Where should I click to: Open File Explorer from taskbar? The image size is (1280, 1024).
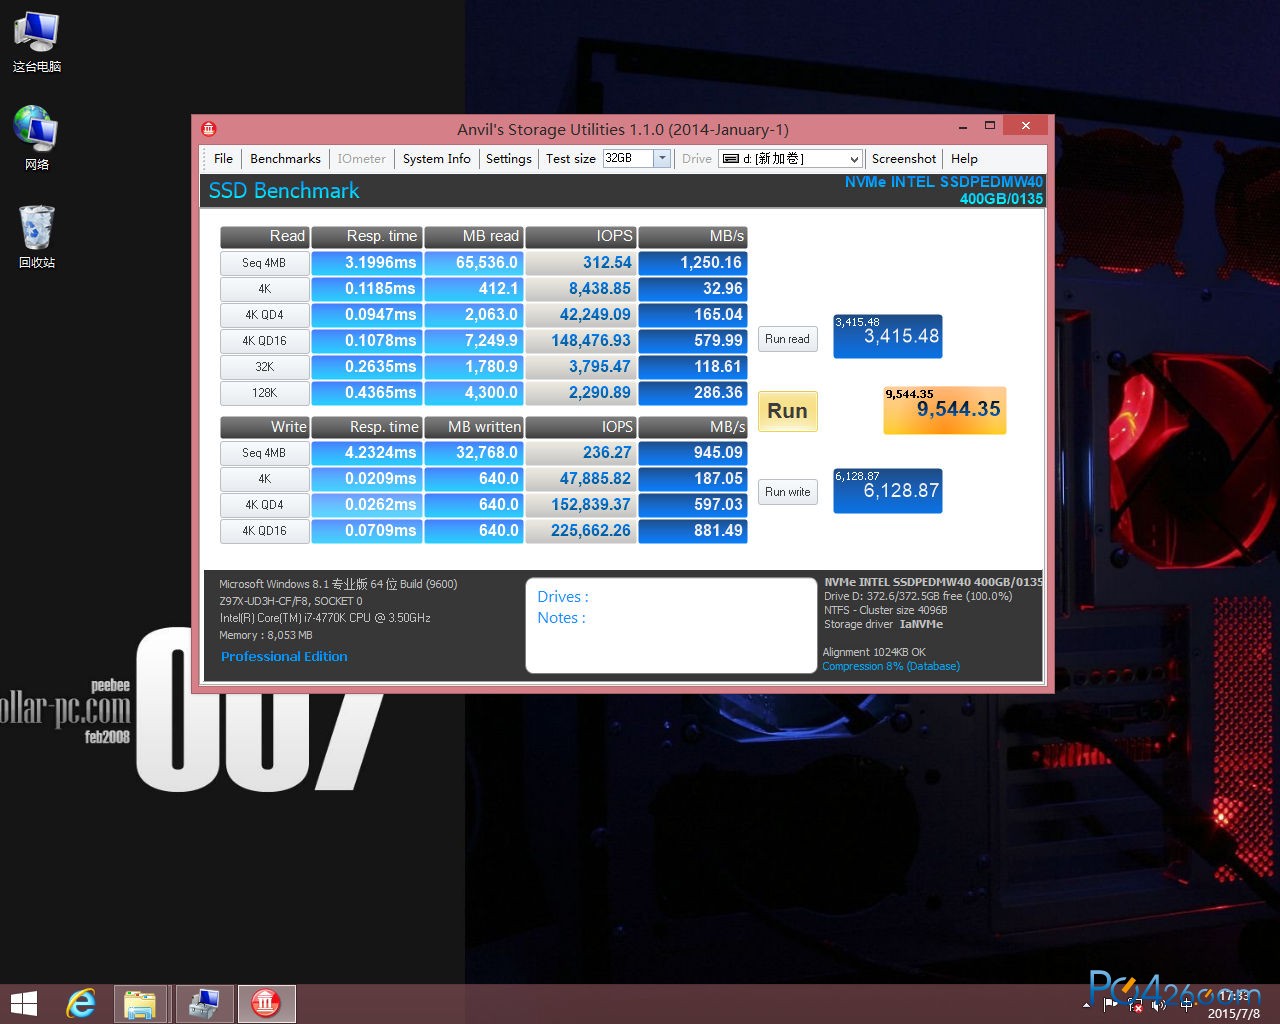click(141, 1004)
